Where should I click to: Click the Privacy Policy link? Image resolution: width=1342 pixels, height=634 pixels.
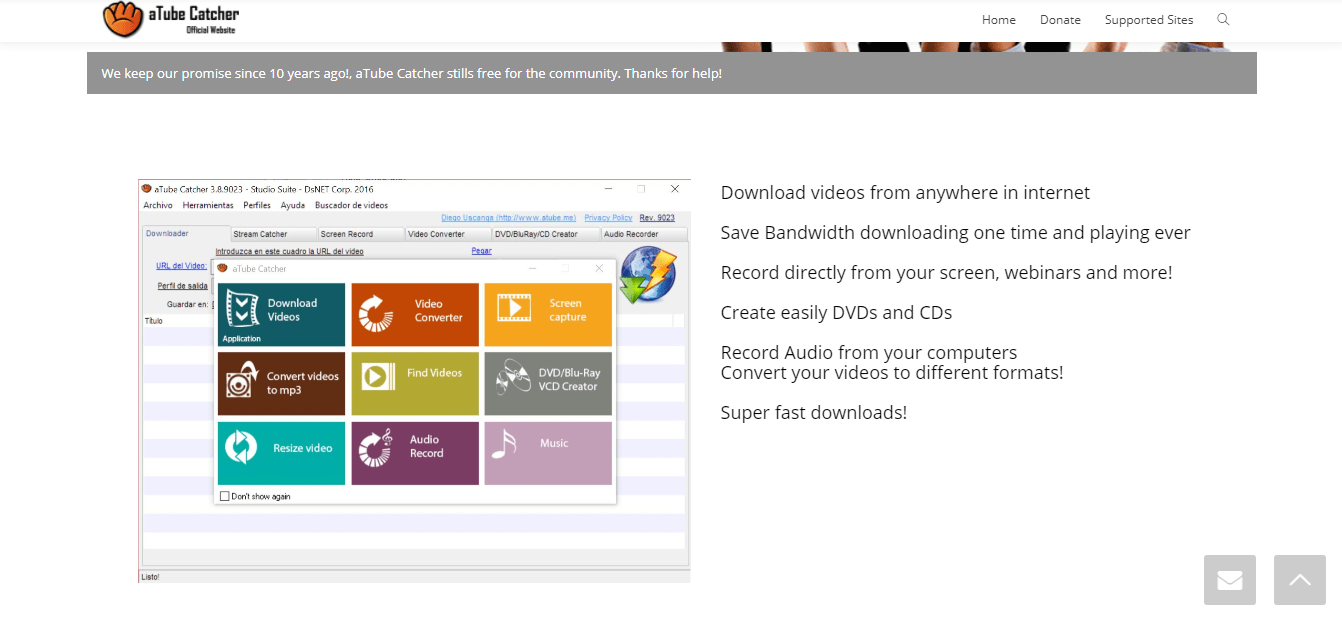tap(608, 218)
